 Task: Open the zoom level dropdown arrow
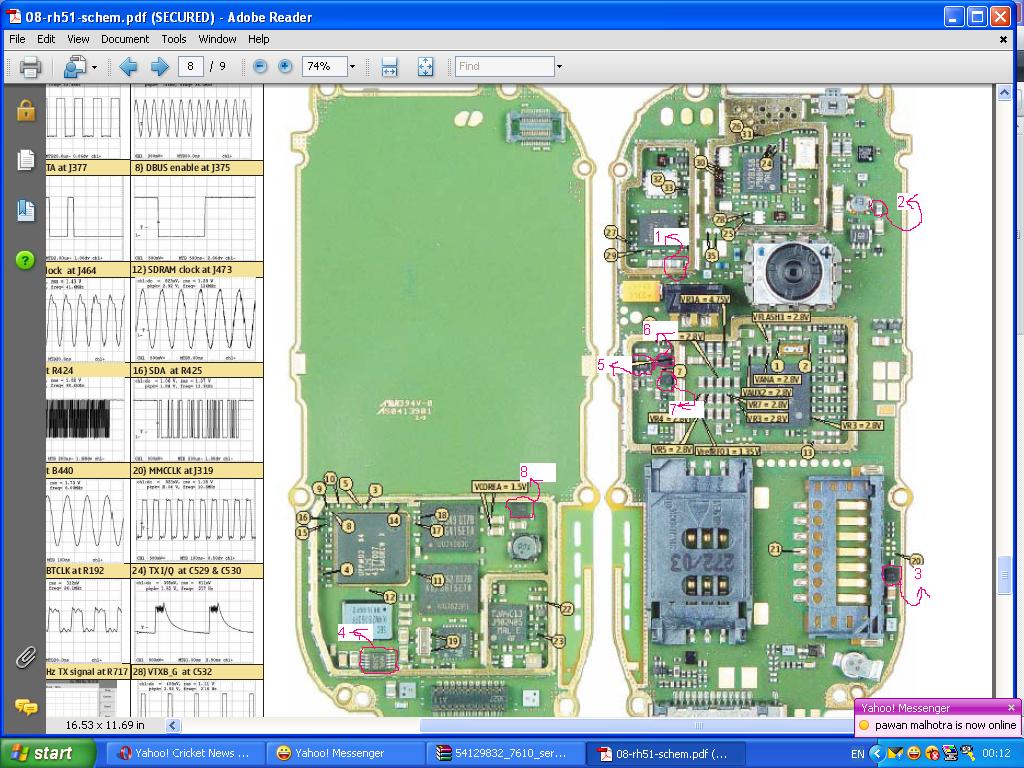tap(352, 67)
